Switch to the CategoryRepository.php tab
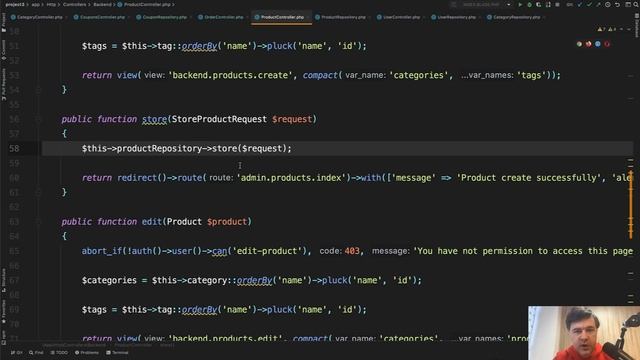The image size is (640, 360). pyautogui.click(x=514, y=17)
